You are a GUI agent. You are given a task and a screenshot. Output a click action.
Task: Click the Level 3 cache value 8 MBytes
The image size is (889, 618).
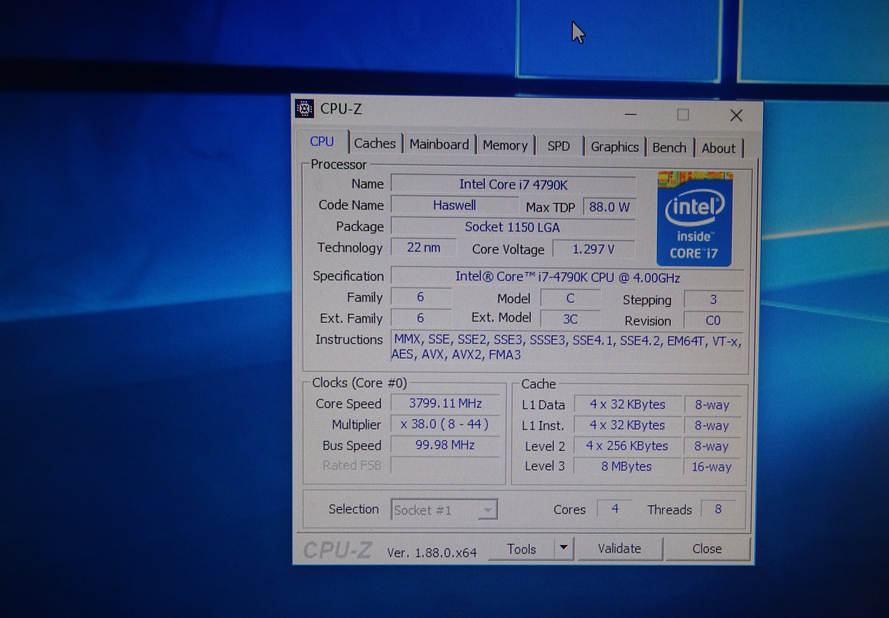tap(626, 466)
